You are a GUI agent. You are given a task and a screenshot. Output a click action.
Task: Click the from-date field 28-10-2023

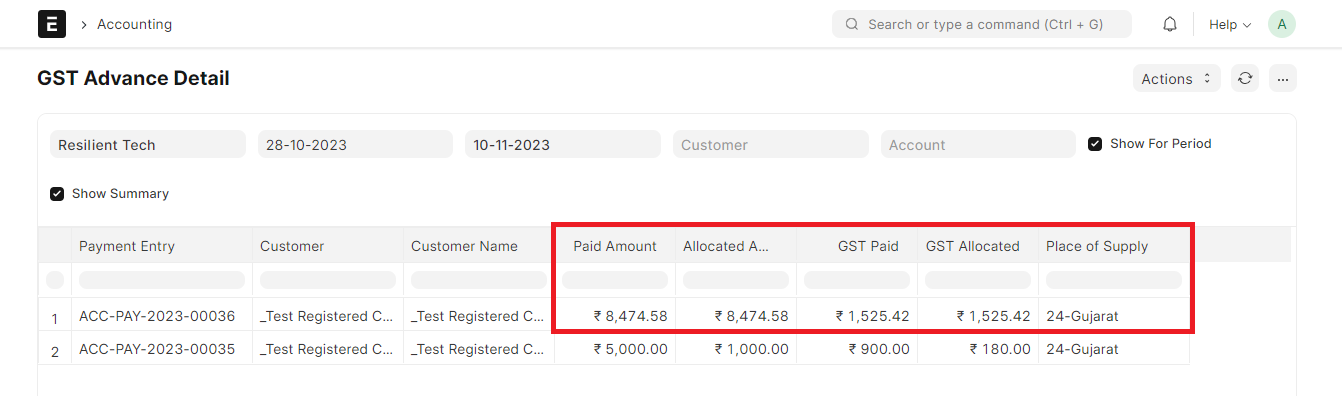pyautogui.click(x=355, y=144)
